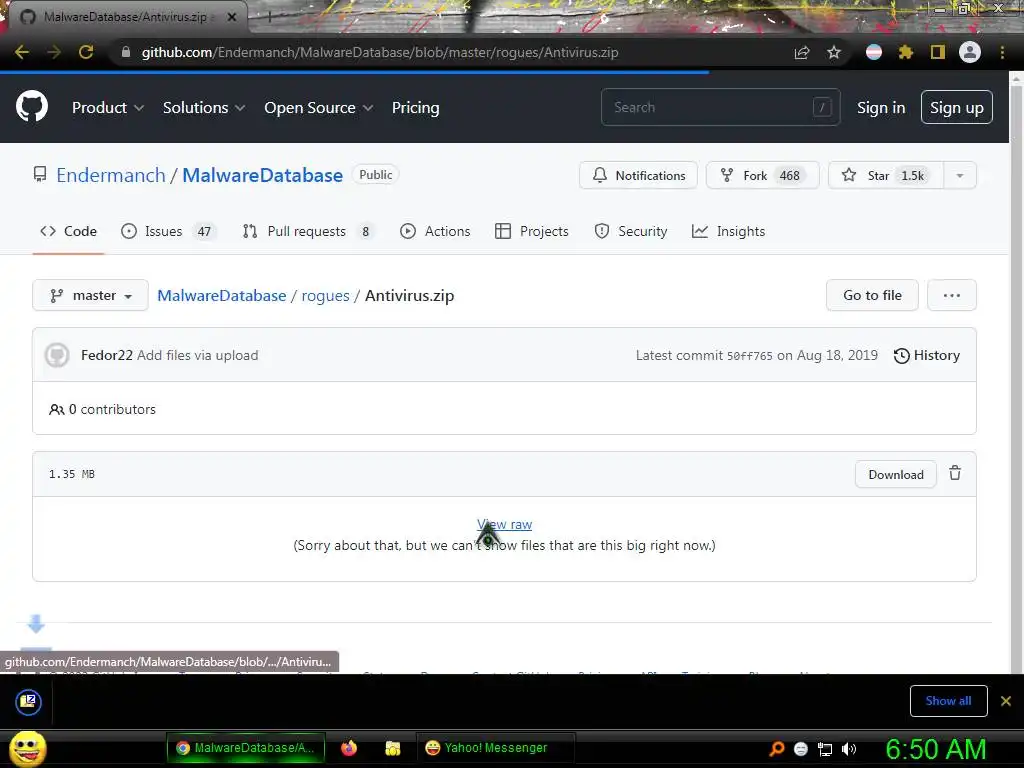
Task: Click the Go to file button
Action: pos(872,295)
